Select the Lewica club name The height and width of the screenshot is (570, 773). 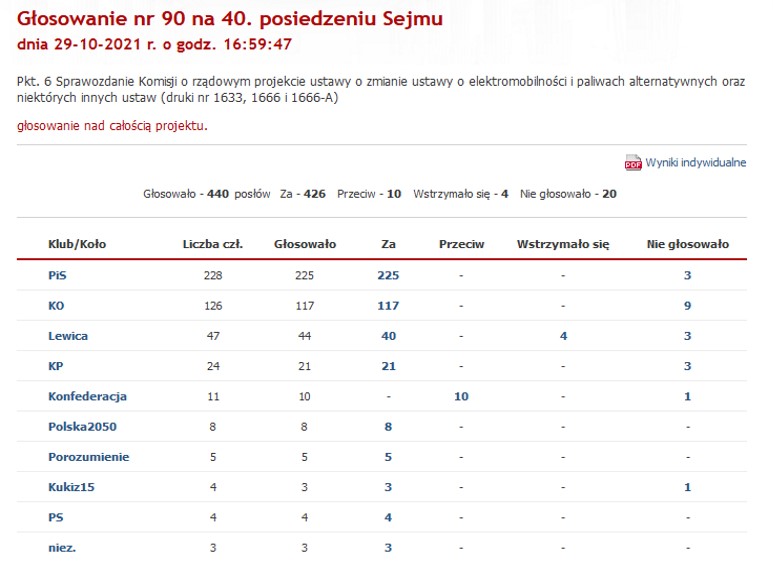click(68, 336)
